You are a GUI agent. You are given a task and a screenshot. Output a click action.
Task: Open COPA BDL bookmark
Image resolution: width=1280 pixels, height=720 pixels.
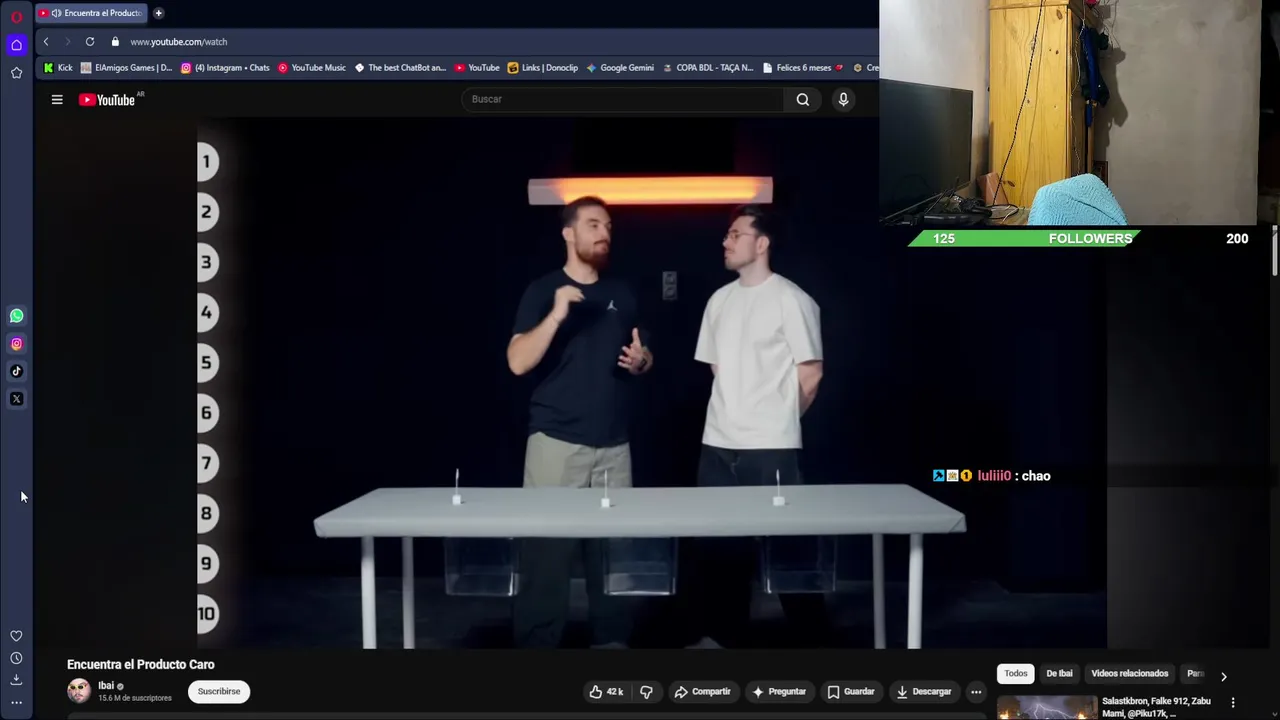pos(707,68)
